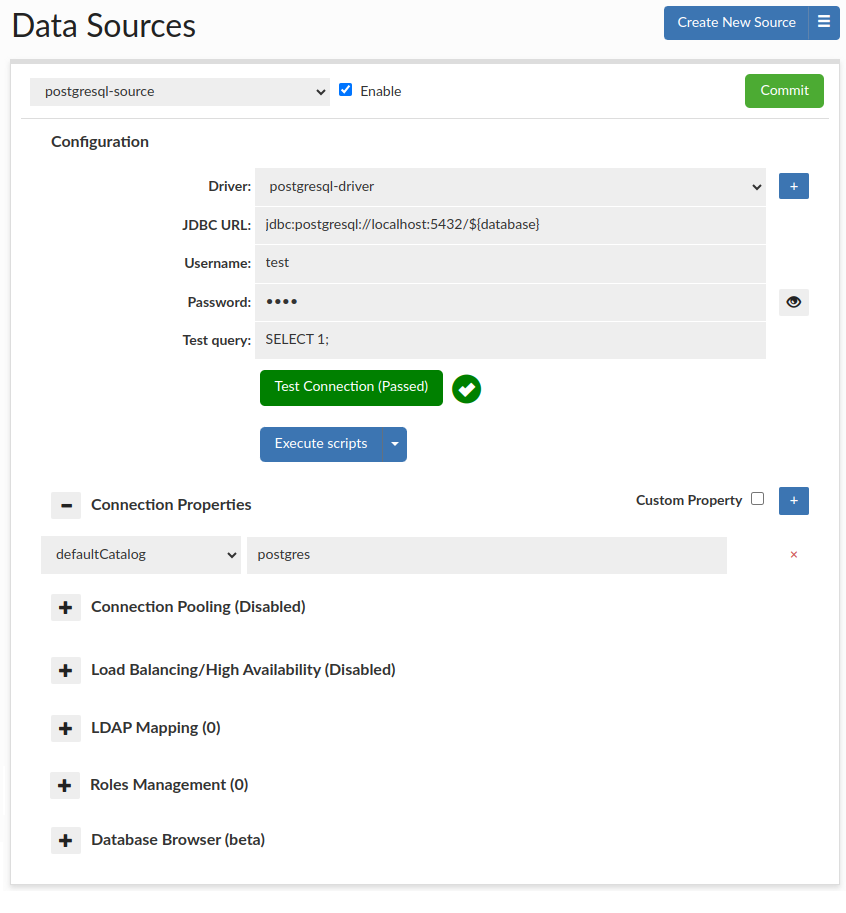Click the Commit button

[x=784, y=91]
